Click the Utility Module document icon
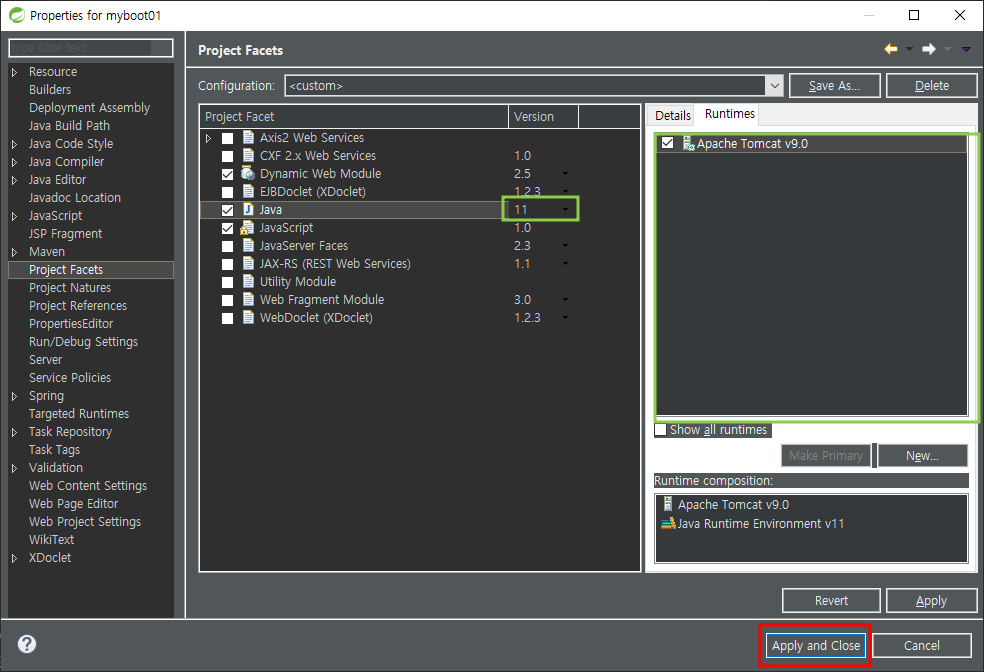This screenshot has width=984, height=672. pos(248,282)
